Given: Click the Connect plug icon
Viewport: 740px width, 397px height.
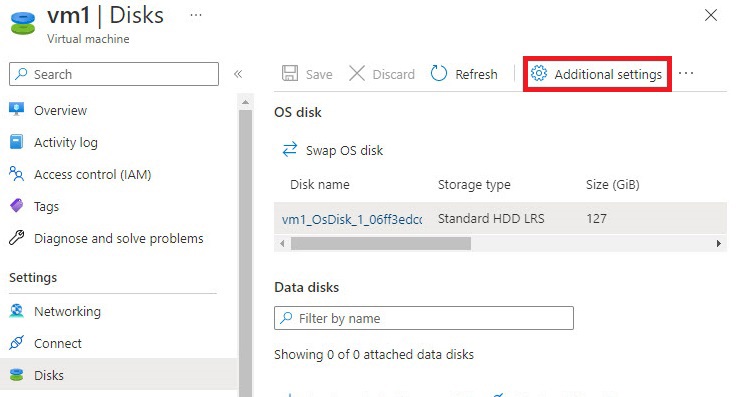Looking at the screenshot, I should [17, 342].
